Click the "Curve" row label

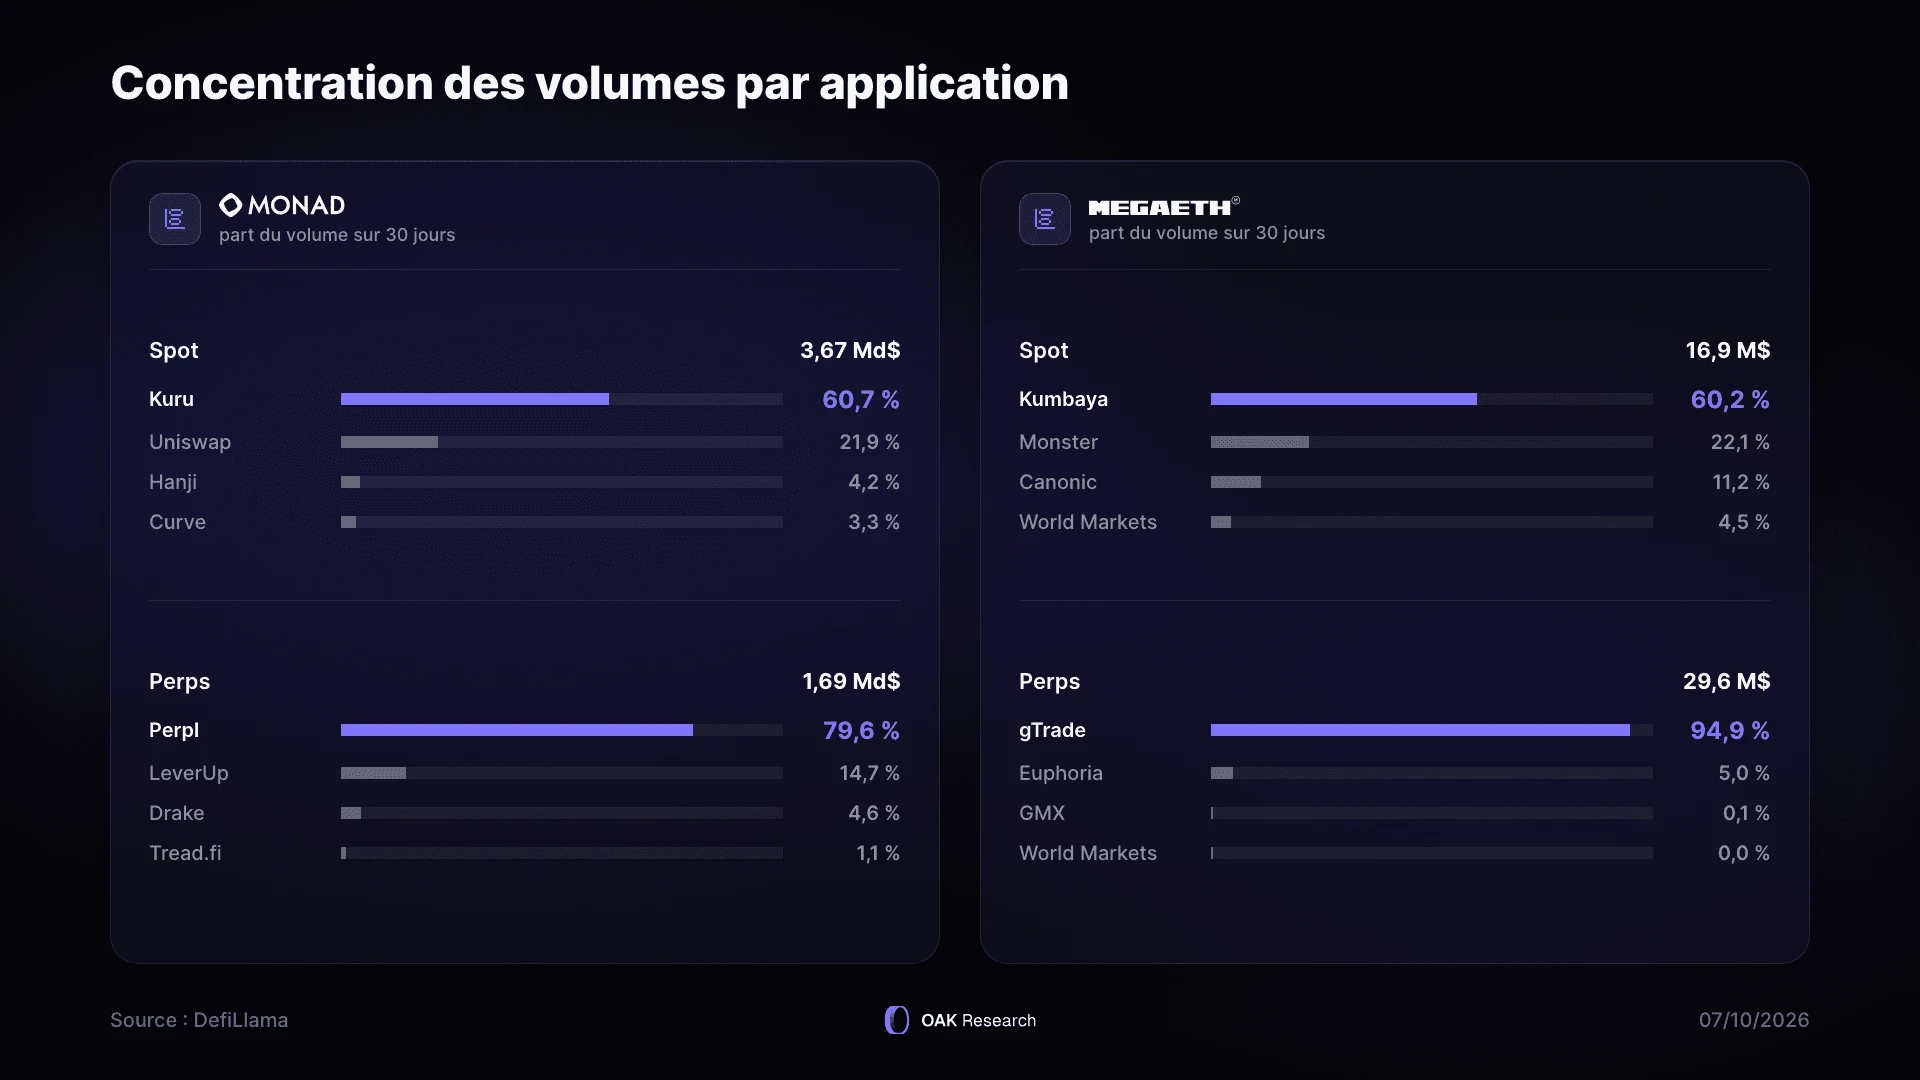tap(177, 522)
